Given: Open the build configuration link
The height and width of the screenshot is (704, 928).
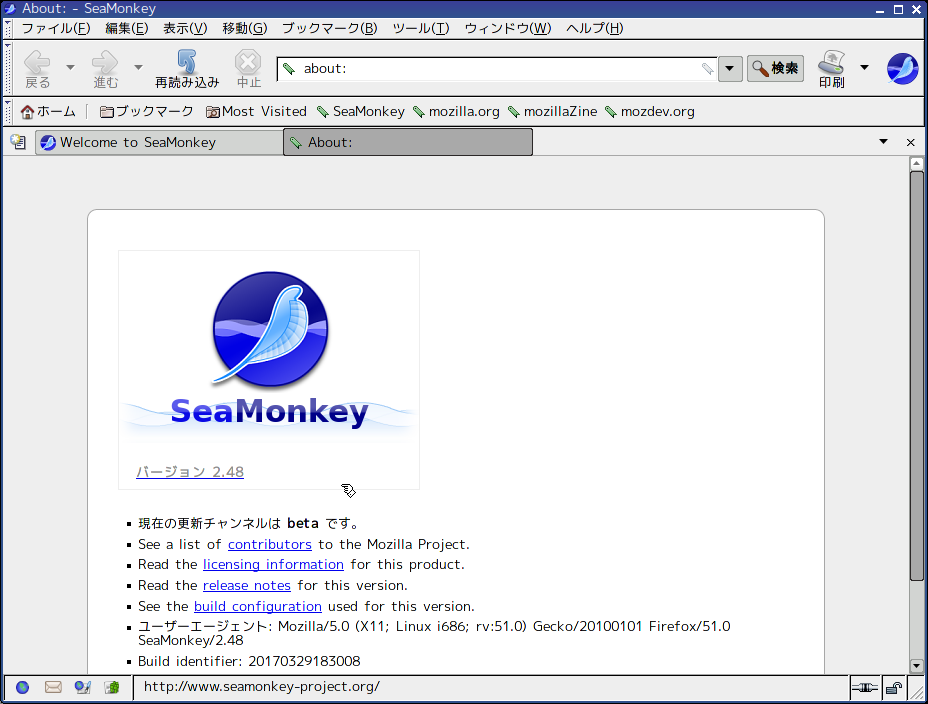Looking at the screenshot, I should tap(258, 606).
